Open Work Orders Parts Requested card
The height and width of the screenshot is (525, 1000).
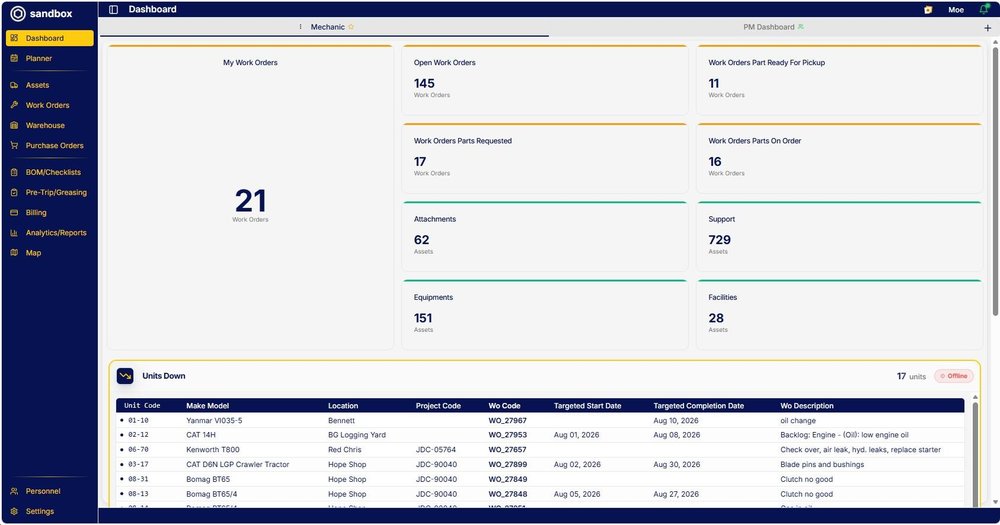(x=545, y=158)
